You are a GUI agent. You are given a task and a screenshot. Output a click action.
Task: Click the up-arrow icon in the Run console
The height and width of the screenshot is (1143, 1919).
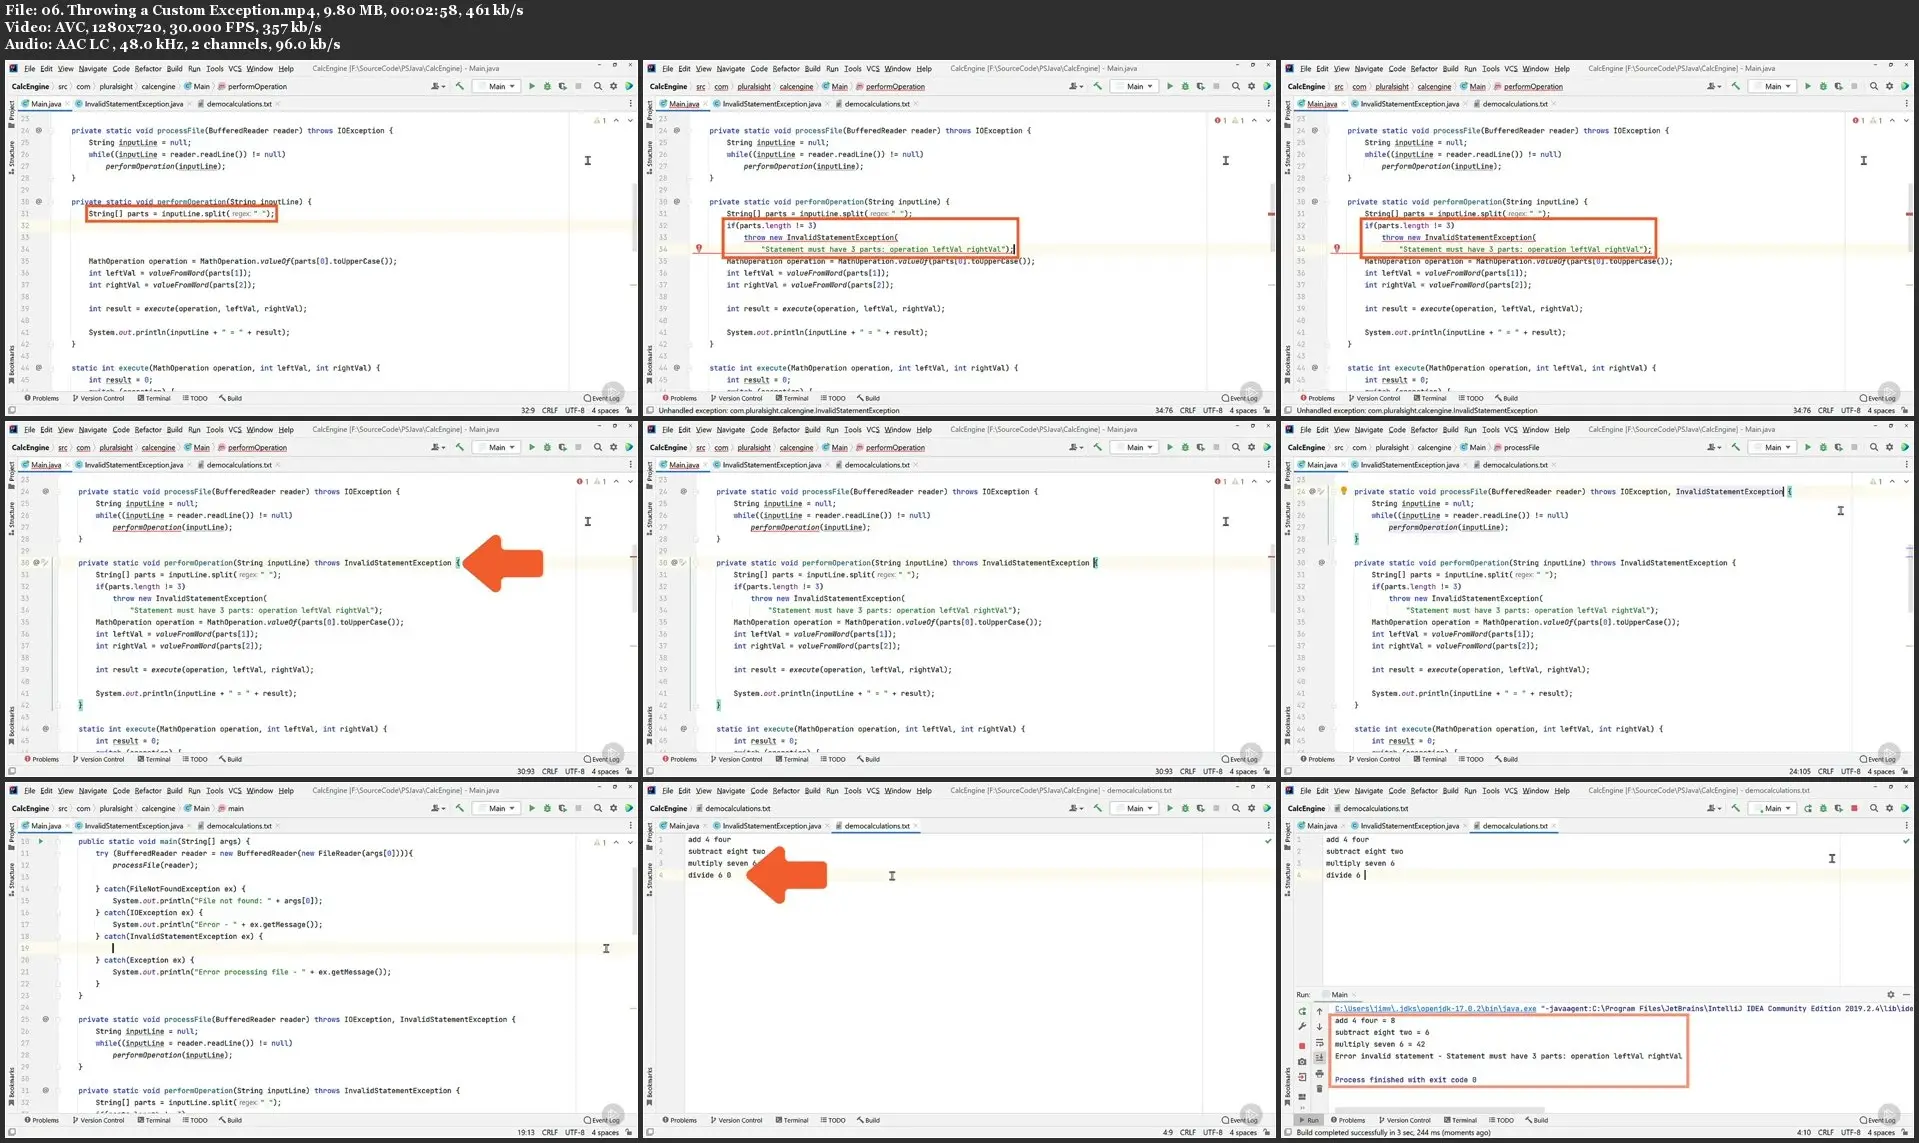pos(1319,1011)
